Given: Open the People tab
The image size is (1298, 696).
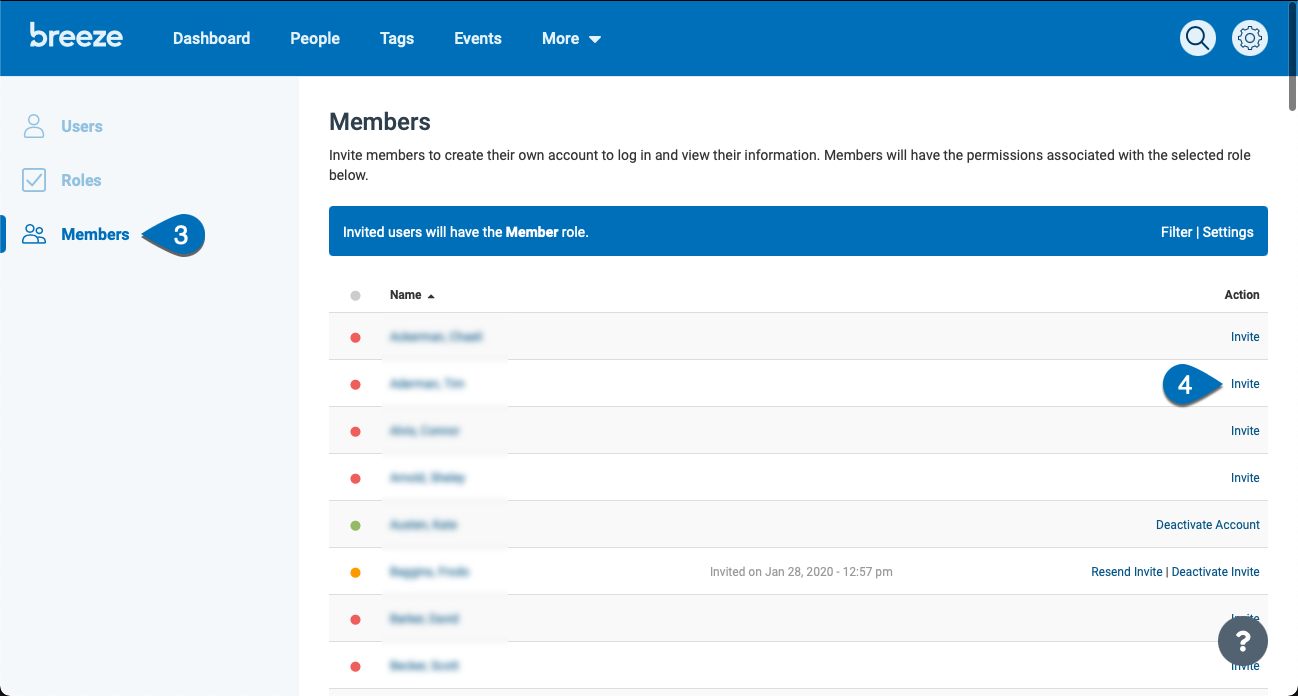Looking at the screenshot, I should [x=315, y=38].
